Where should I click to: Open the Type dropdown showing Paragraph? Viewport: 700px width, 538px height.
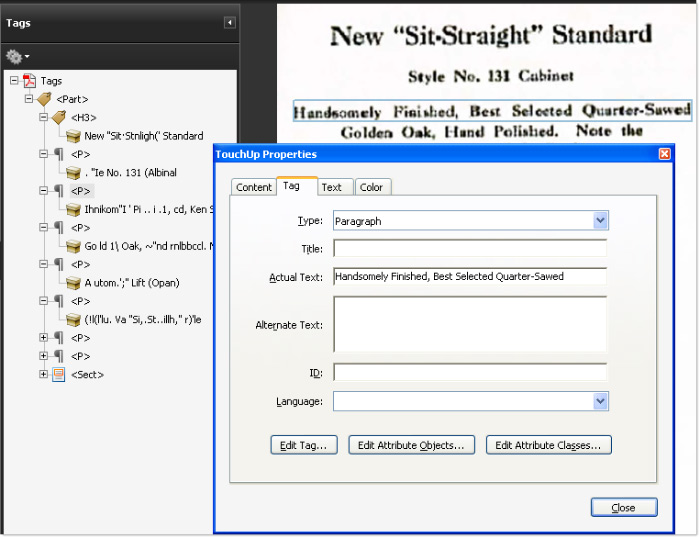coord(600,221)
